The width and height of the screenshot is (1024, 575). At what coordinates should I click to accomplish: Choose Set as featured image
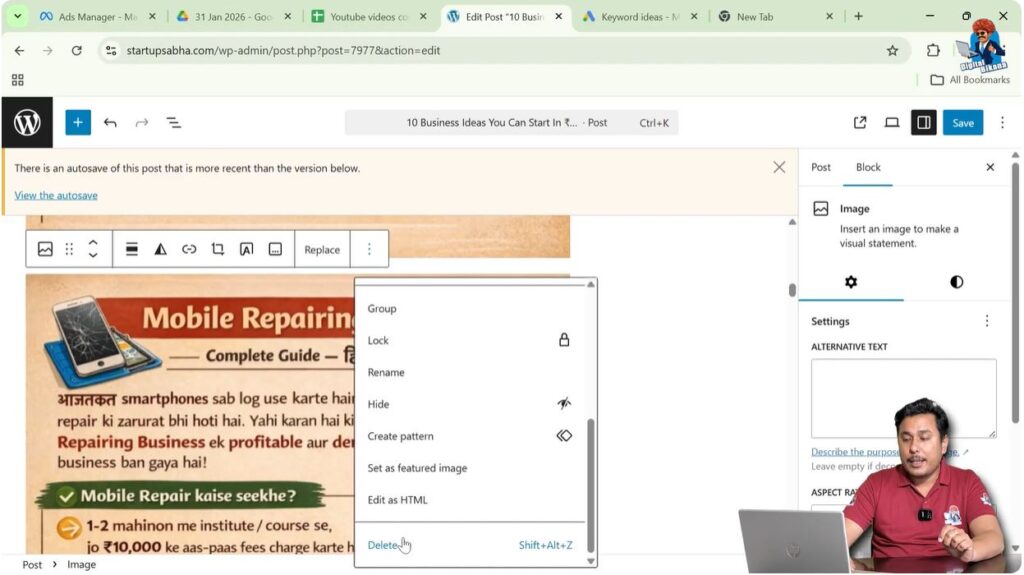pyautogui.click(x=470, y=468)
